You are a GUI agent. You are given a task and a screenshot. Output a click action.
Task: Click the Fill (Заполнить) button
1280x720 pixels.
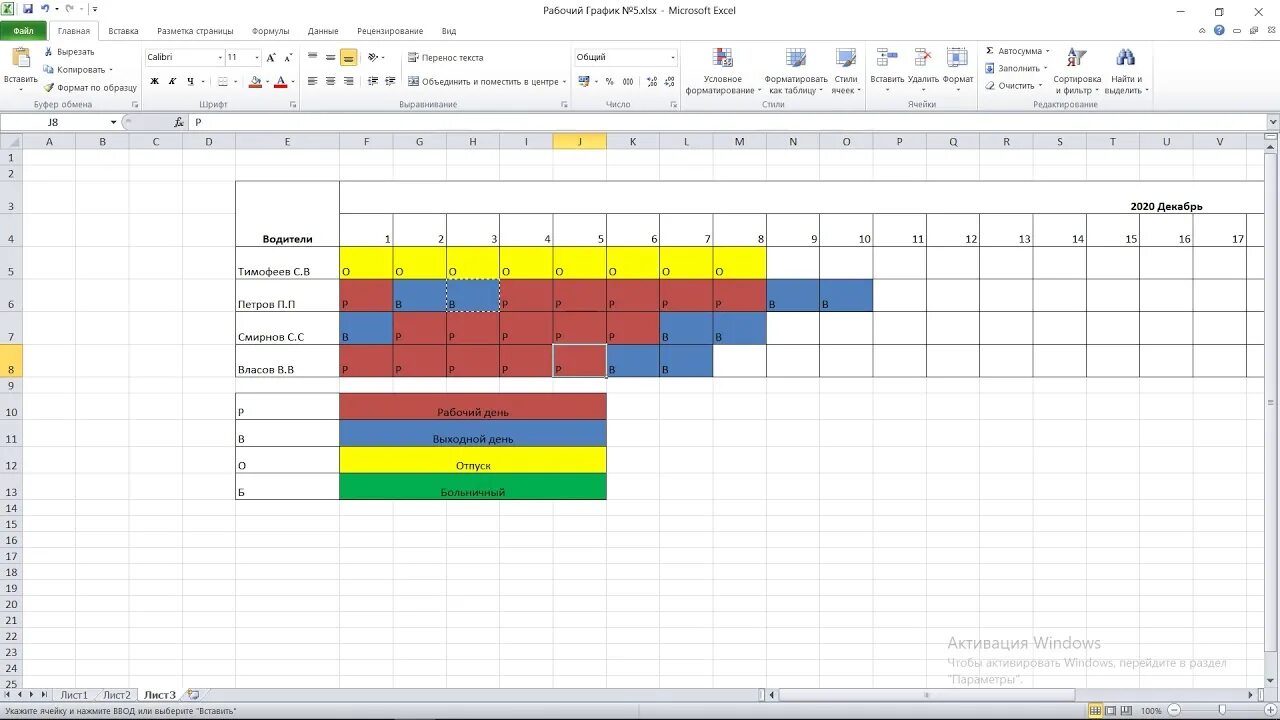click(1017, 68)
